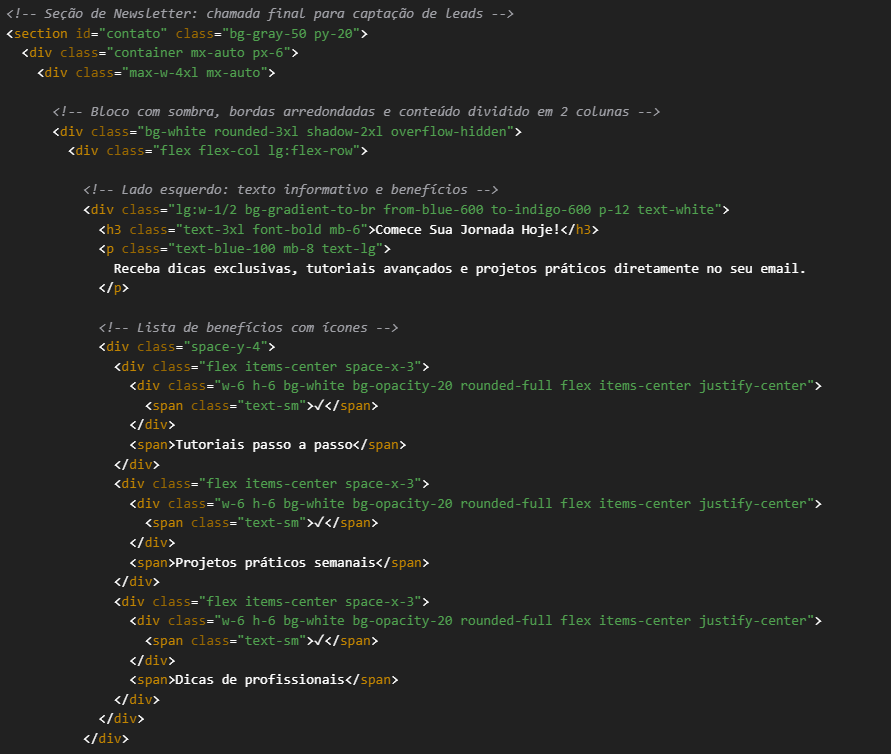This screenshot has height=754, width=891.
Task: Click the heading text "Comece Sua Jornada Hoje!"
Action: coord(468,230)
